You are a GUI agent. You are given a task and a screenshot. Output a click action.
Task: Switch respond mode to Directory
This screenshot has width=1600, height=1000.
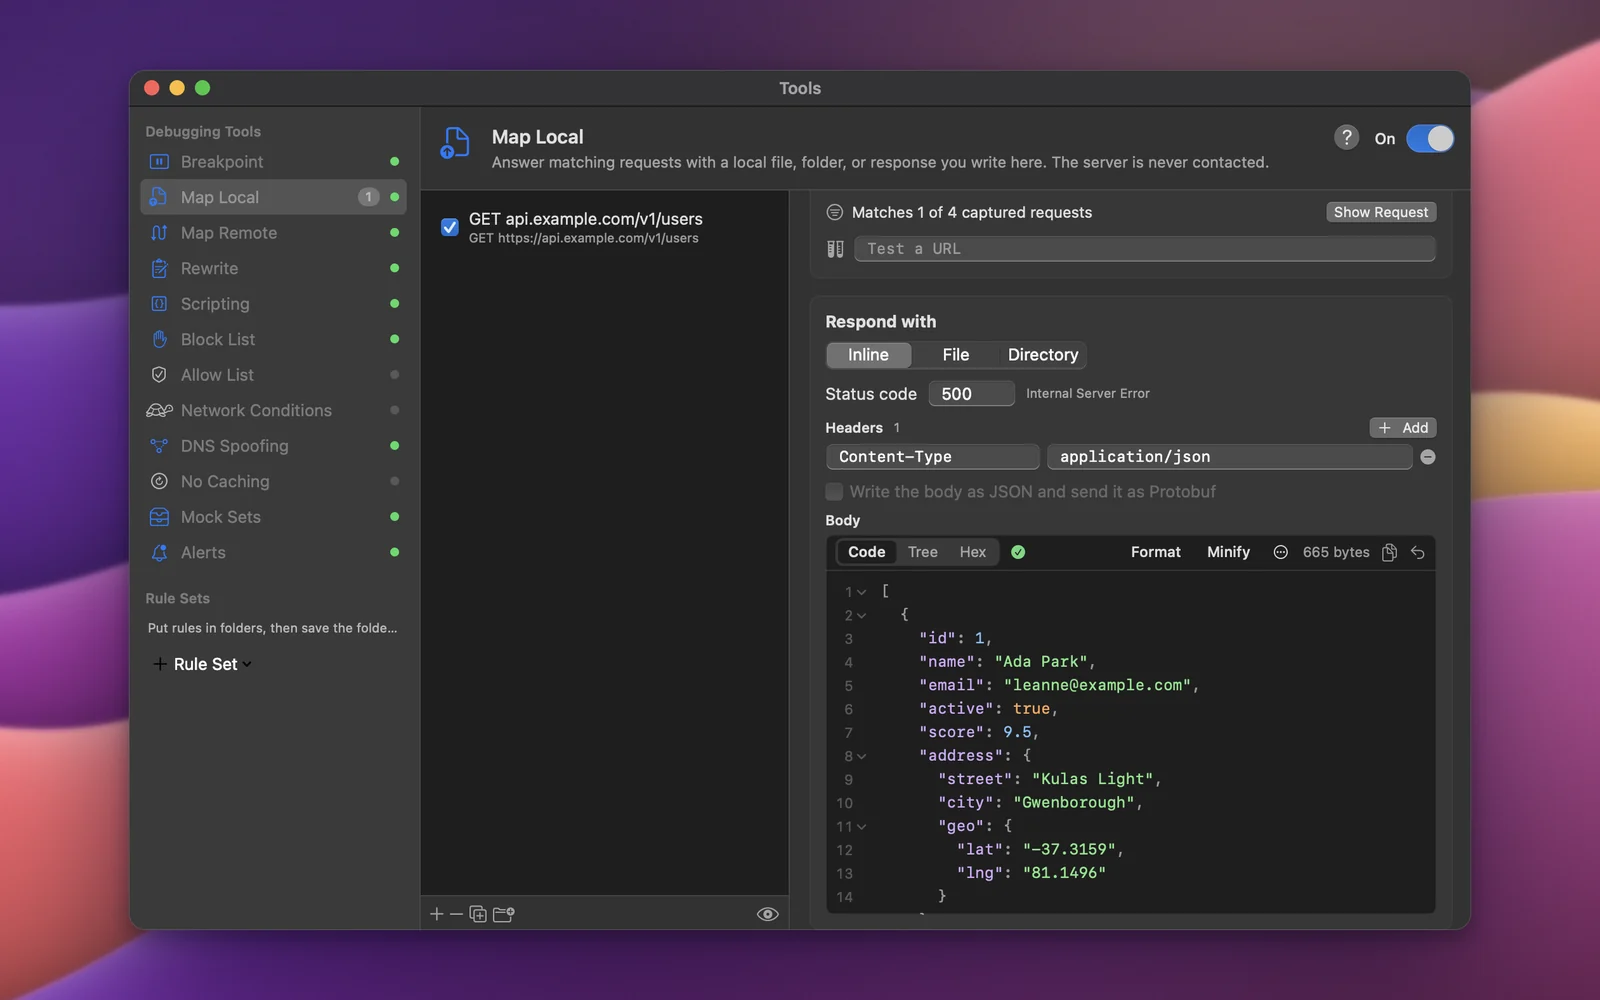pyautogui.click(x=1043, y=355)
